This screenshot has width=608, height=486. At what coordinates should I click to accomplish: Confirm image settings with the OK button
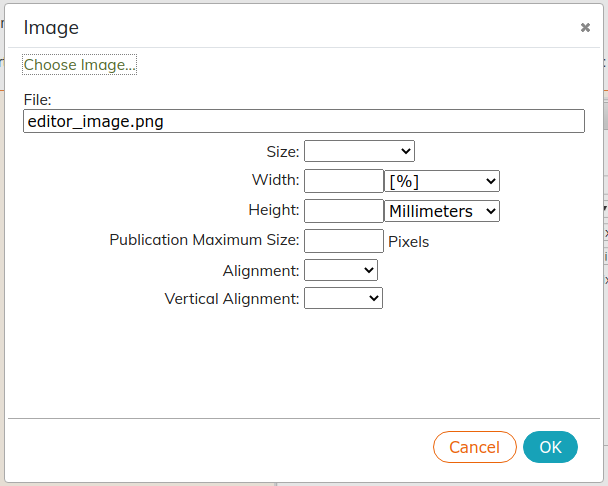coord(550,447)
